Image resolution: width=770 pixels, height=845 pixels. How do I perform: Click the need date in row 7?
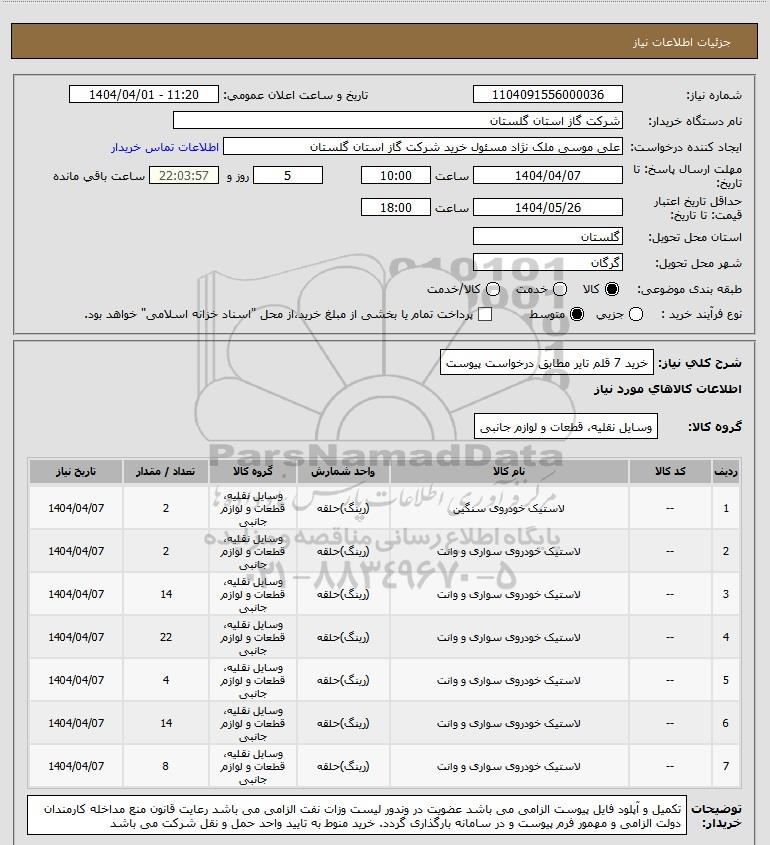pos(76,766)
